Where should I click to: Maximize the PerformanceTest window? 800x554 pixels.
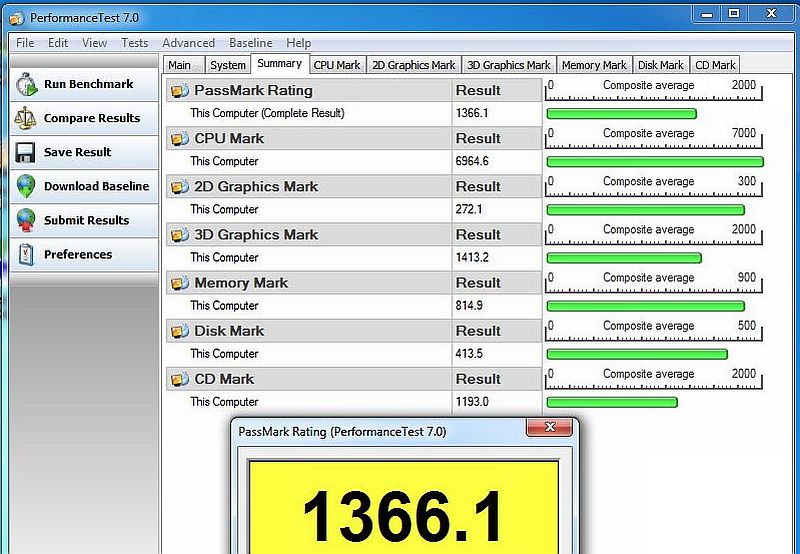[x=734, y=14]
